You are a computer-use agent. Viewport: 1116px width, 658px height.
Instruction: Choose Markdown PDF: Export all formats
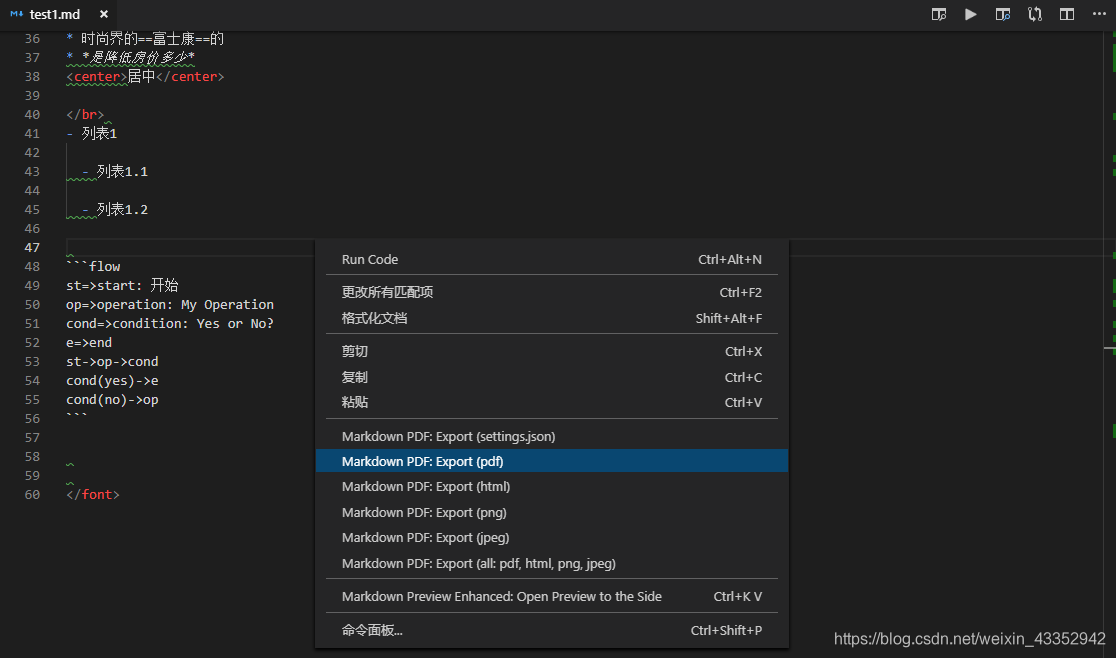tap(552, 563)
